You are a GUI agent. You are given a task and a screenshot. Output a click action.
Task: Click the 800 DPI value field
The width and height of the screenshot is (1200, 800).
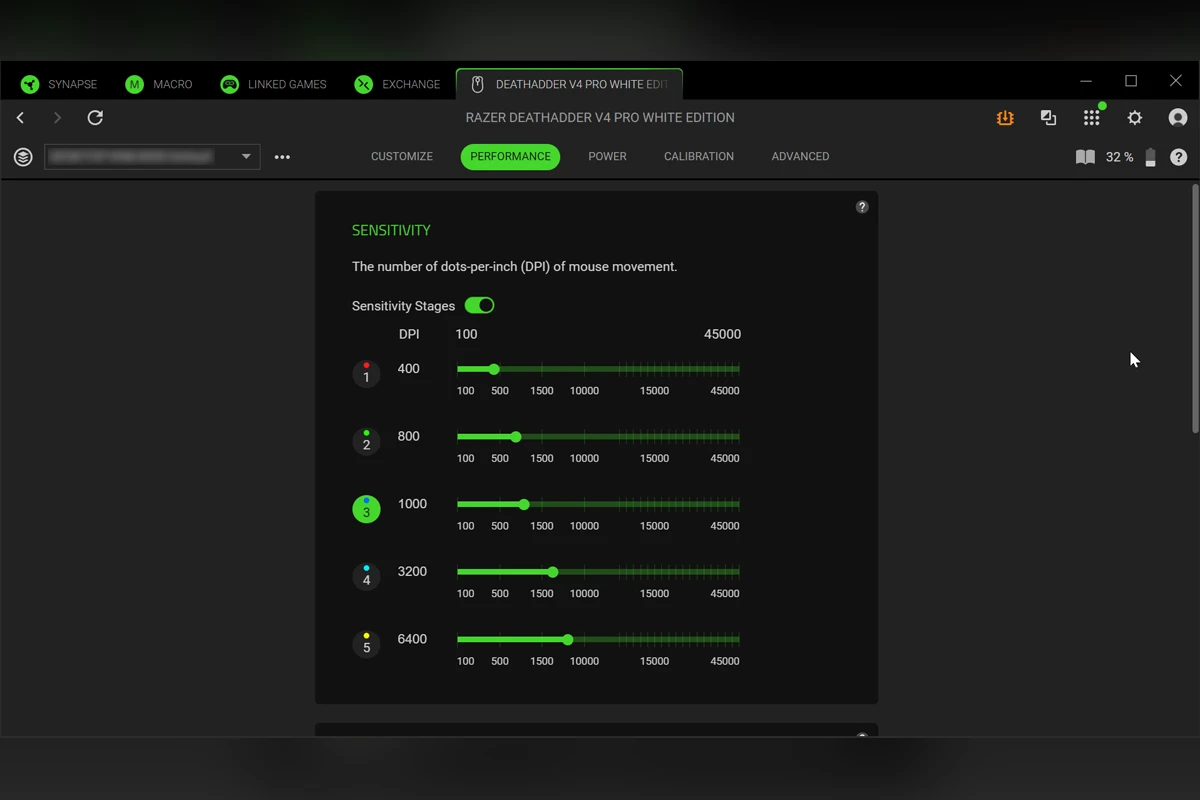(x=409, y=437)
